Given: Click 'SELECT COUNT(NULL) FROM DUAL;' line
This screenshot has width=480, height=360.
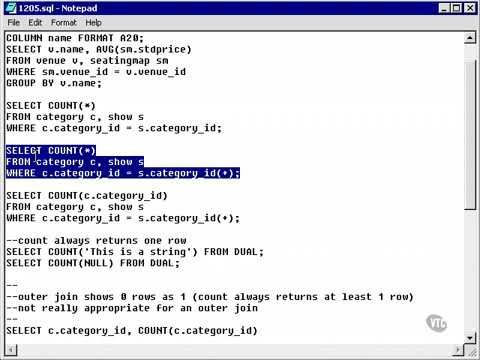Looking at the screenshot, I should click(x=93, y=263).
